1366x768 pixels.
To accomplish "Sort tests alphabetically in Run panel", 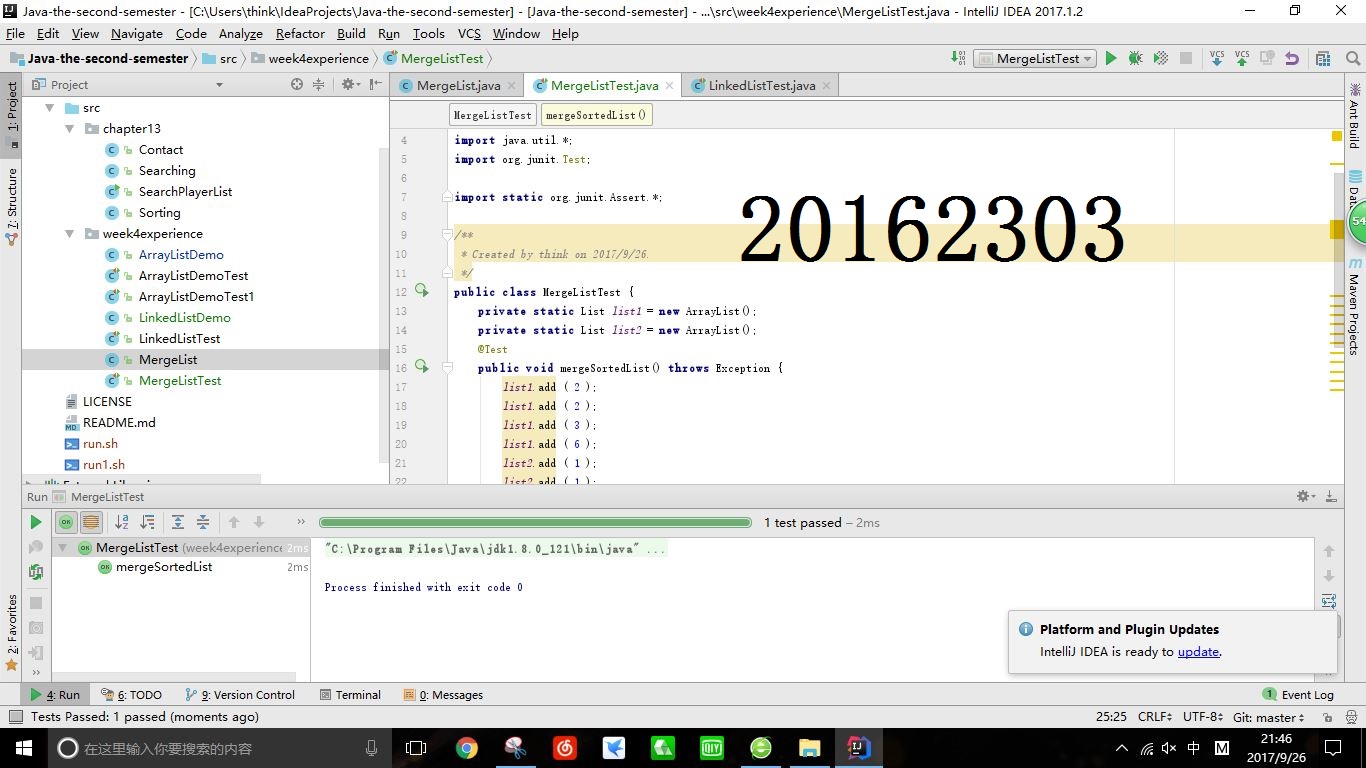I will coord(122,522).
